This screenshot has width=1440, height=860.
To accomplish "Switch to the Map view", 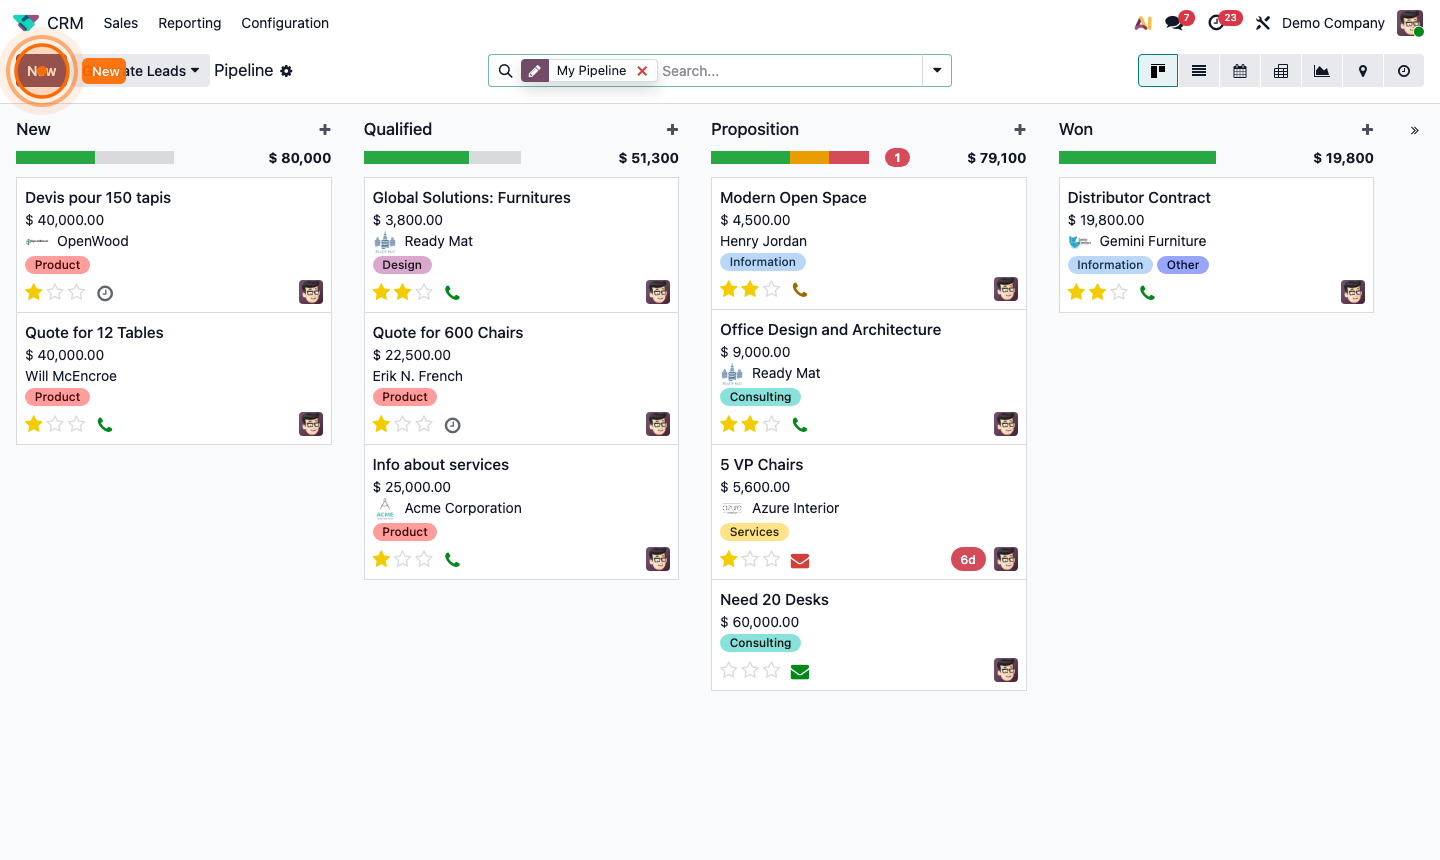I will pos(1362,70).
